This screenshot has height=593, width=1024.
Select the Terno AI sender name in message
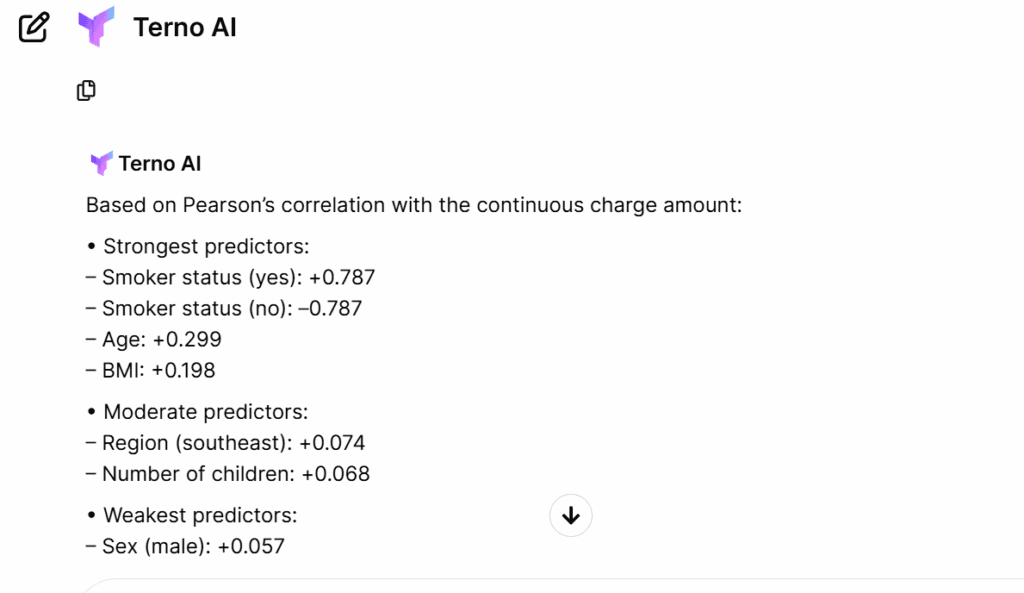(x=160, y=164)
